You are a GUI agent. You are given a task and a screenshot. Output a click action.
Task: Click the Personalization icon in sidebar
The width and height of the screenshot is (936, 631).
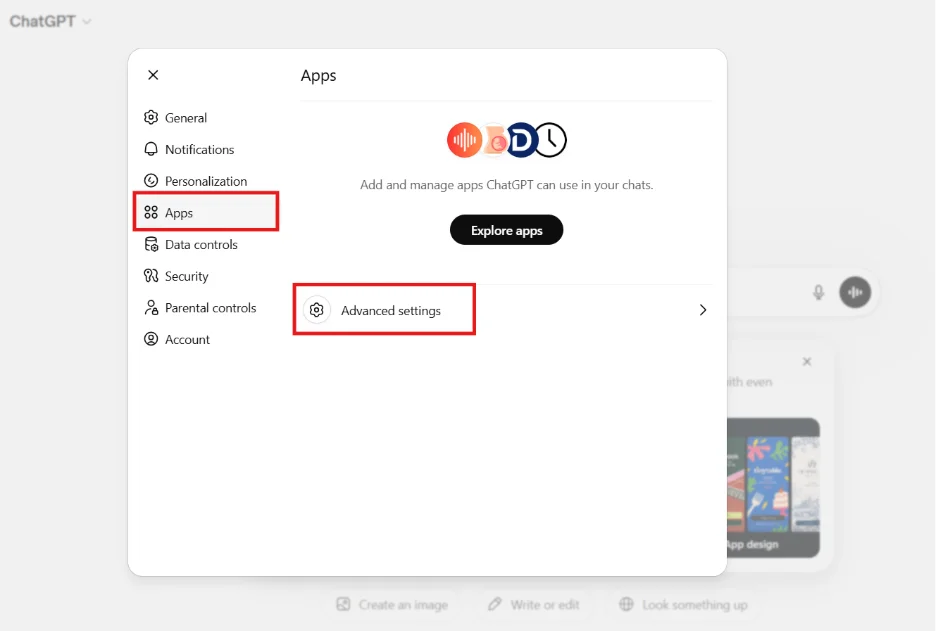pyautogui.click(x=151, y=180)
